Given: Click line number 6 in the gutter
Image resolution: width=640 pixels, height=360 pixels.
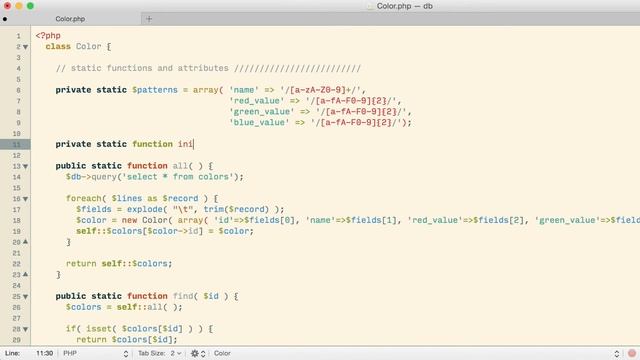Looking at the screenshot, I should pyautogui.click(x=18, y=90).
